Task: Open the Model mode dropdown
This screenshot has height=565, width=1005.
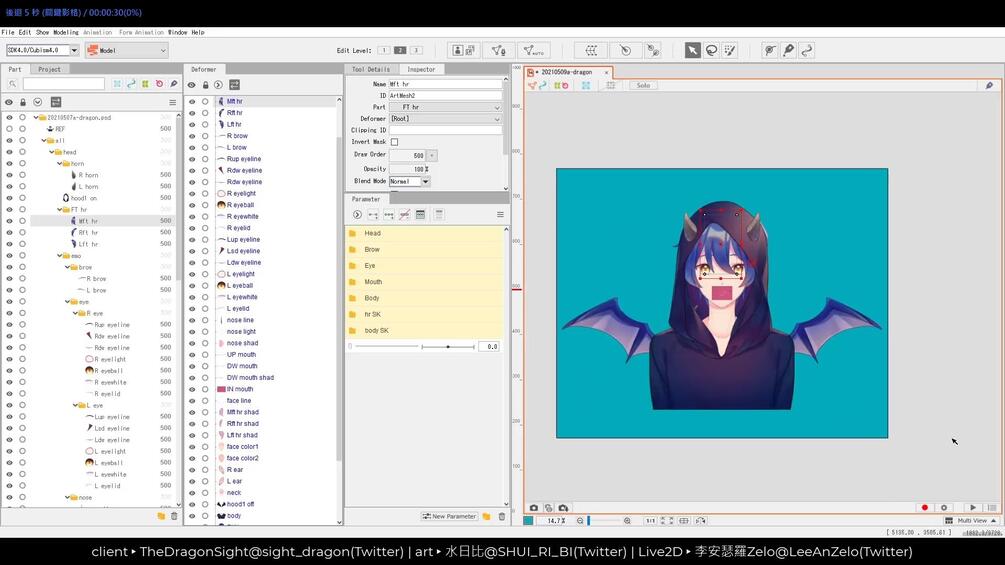Action: pyautogui.click(x=126, y=50)
